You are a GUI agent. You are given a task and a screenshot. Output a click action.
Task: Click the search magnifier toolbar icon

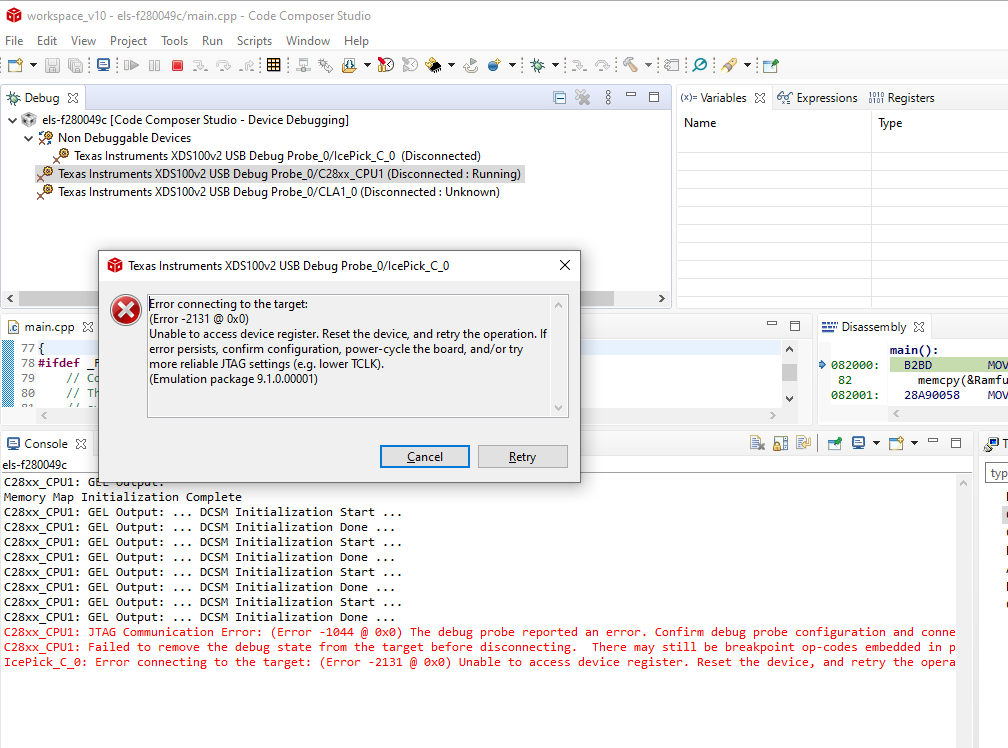[699, 65]
